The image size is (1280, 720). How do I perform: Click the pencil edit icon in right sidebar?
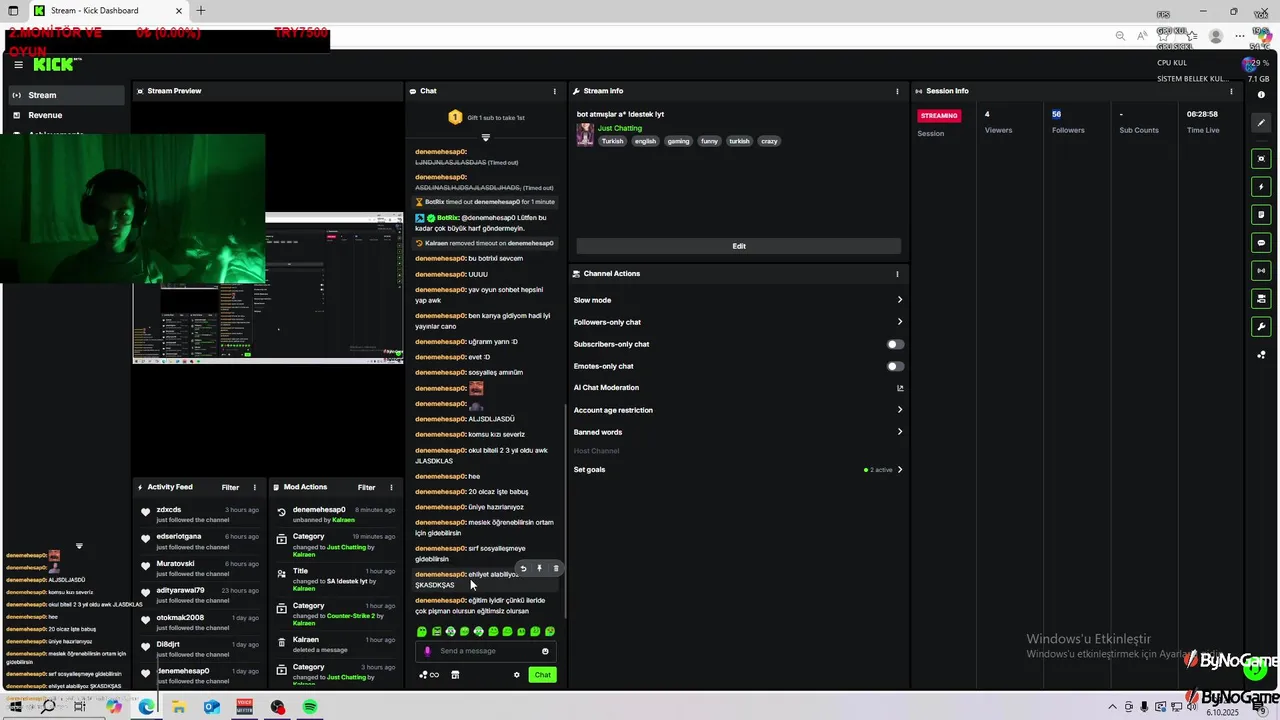[x=1261, y=123]
